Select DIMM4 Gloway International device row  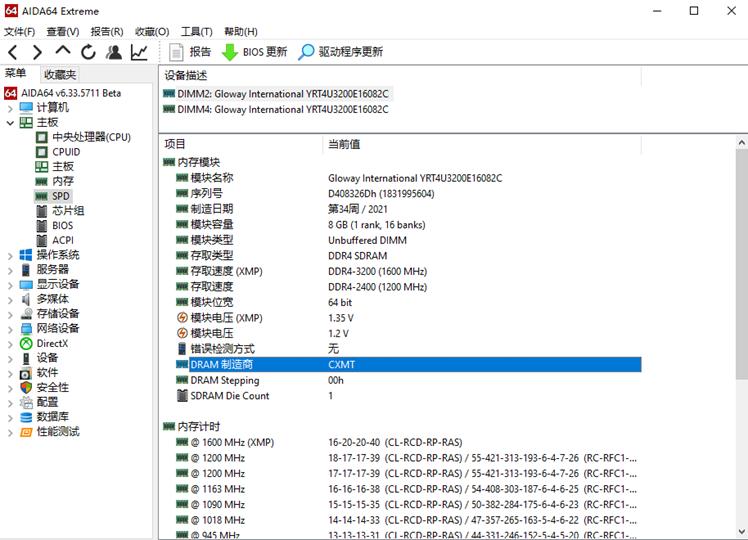pos(276,110)
